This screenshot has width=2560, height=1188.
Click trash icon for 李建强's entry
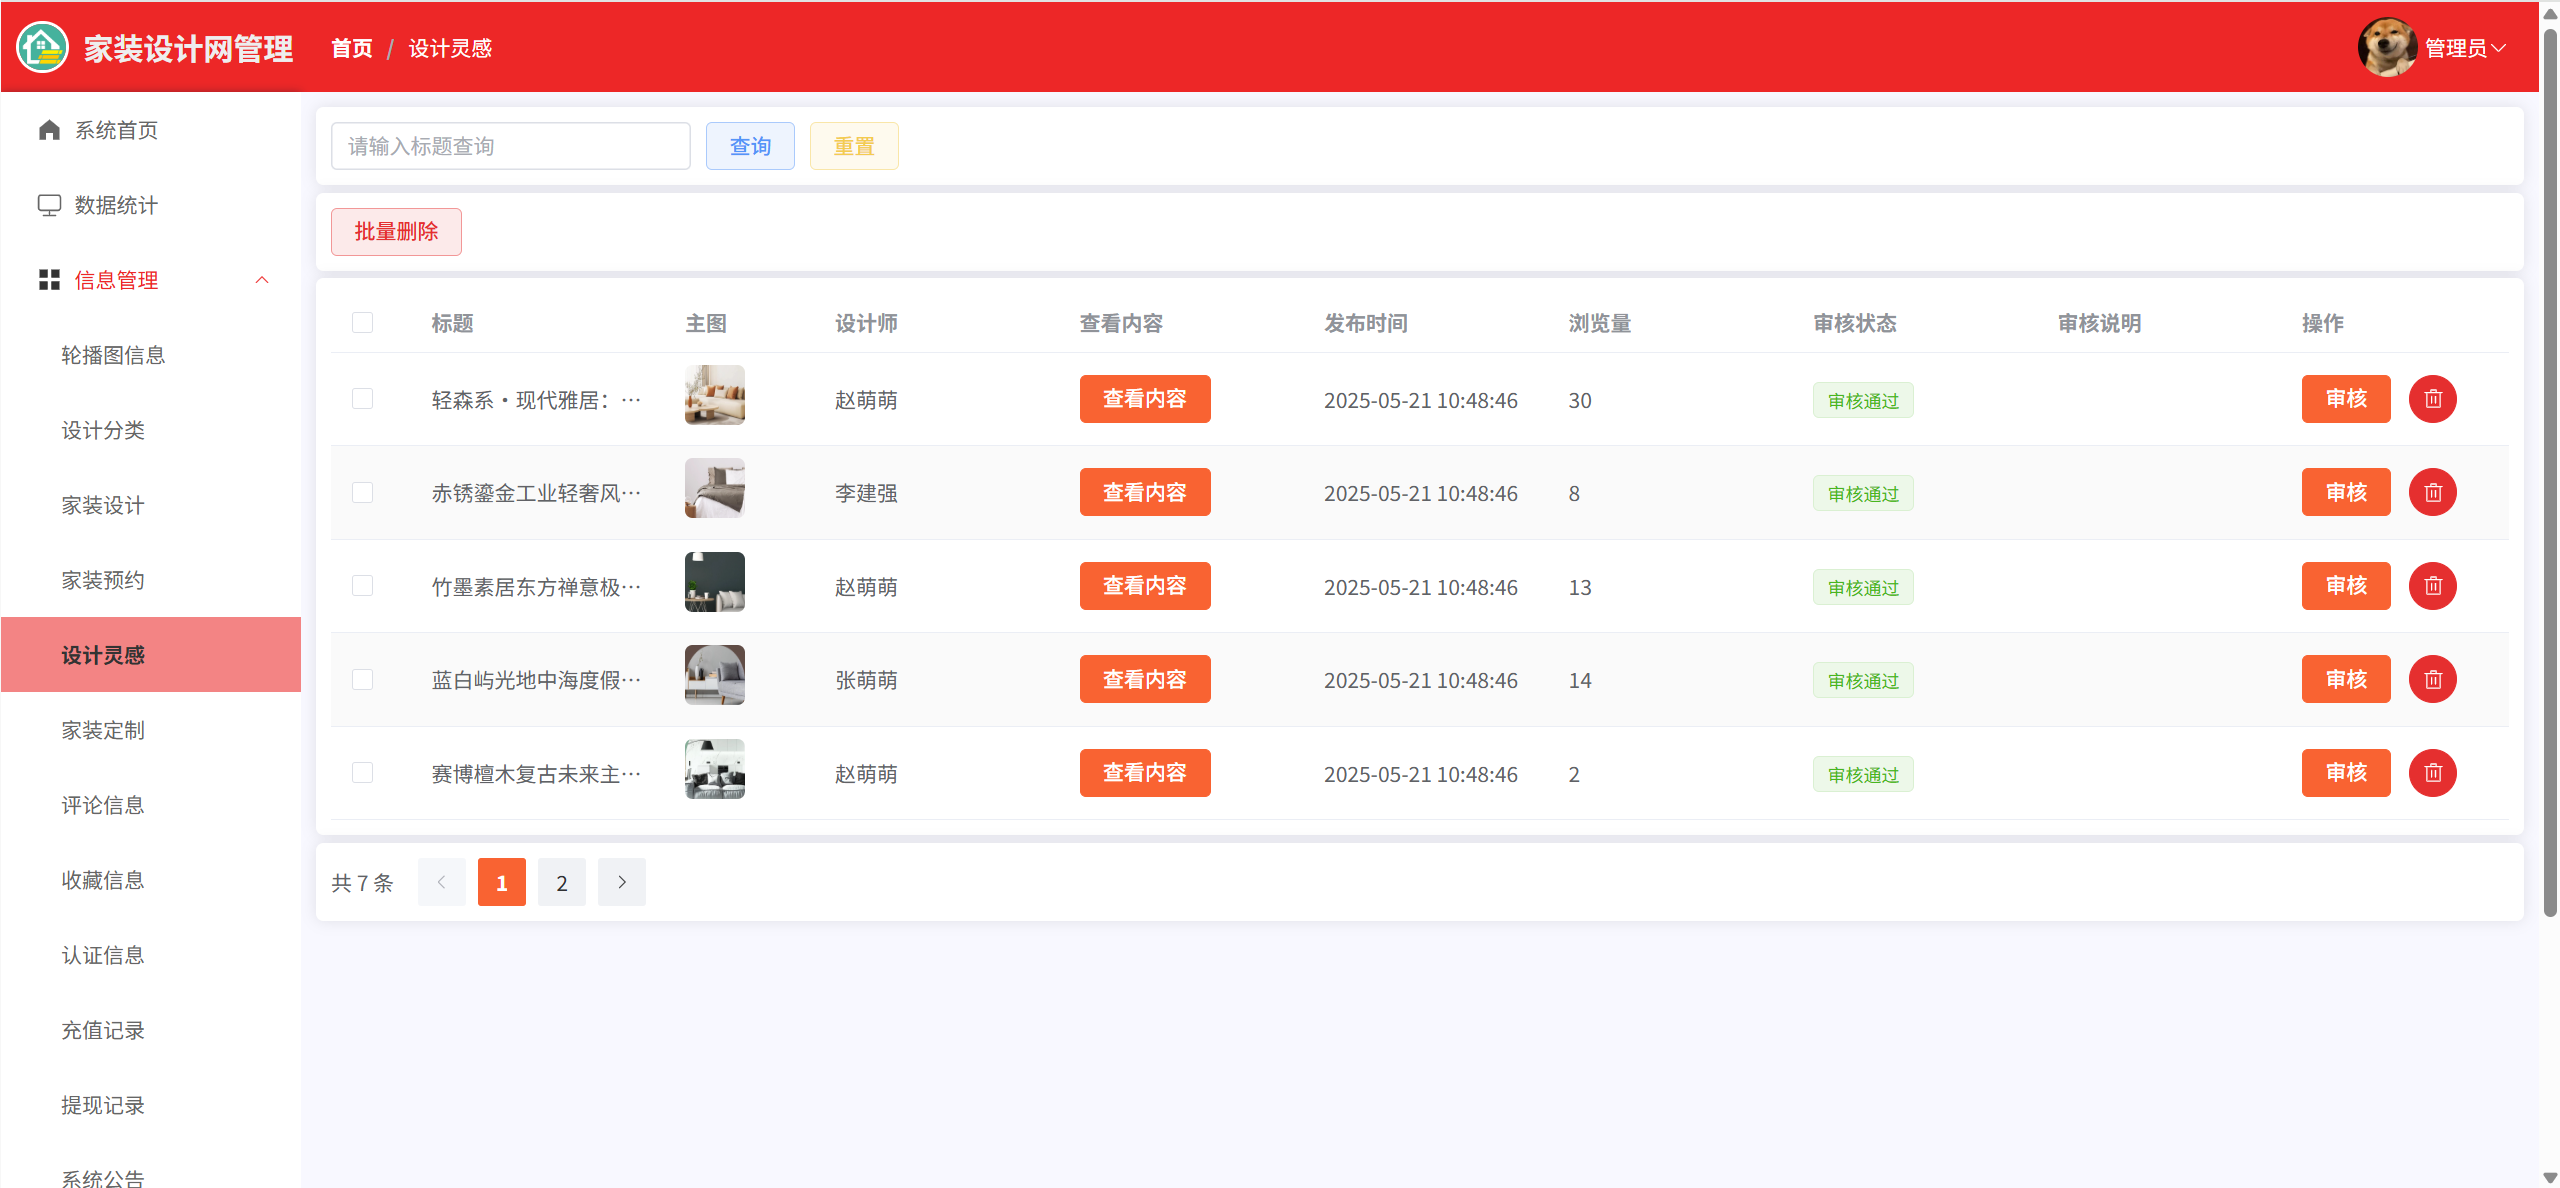2432,492
